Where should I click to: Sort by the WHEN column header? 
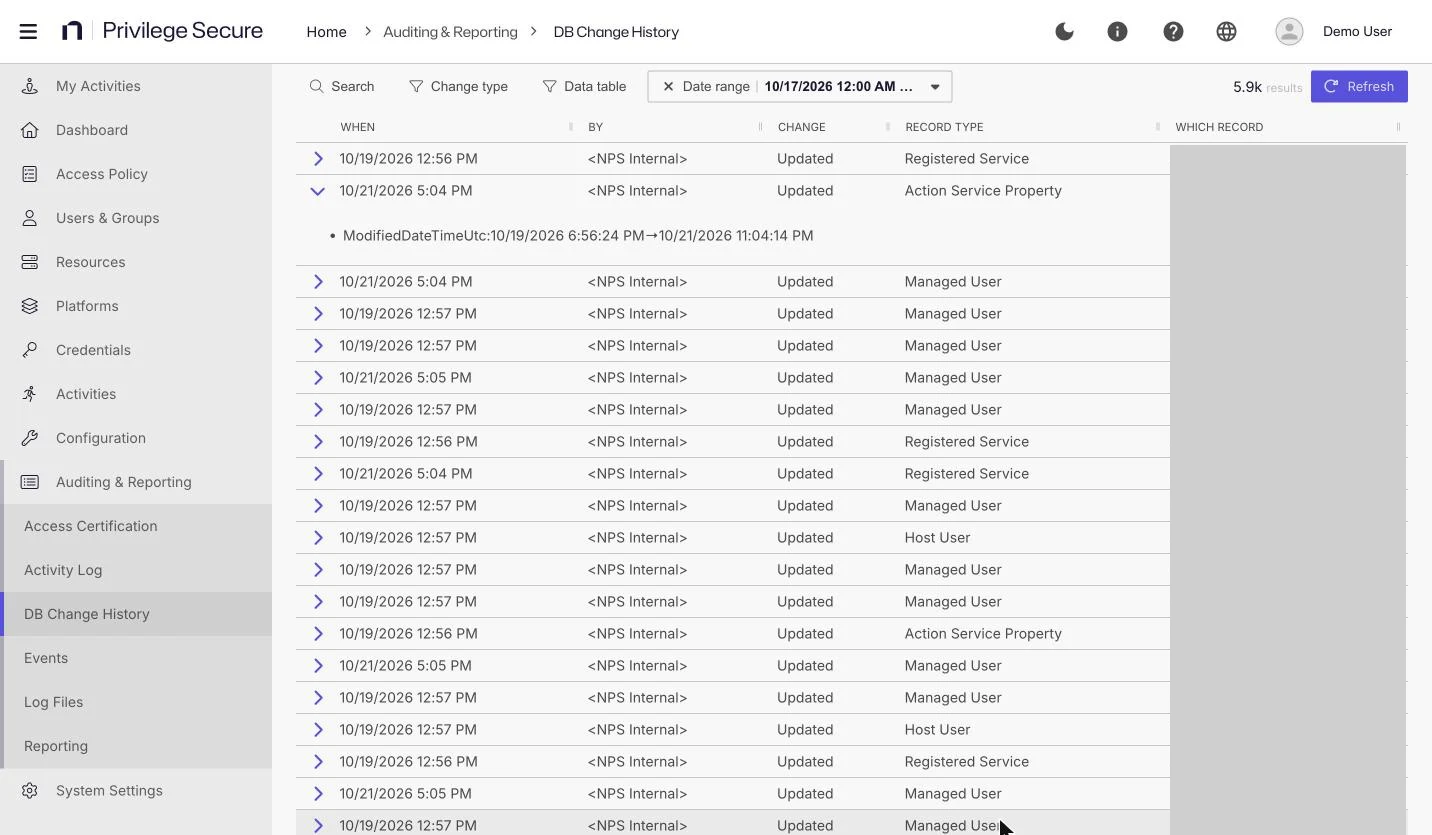pyautogui.click(x=357, y=127)
